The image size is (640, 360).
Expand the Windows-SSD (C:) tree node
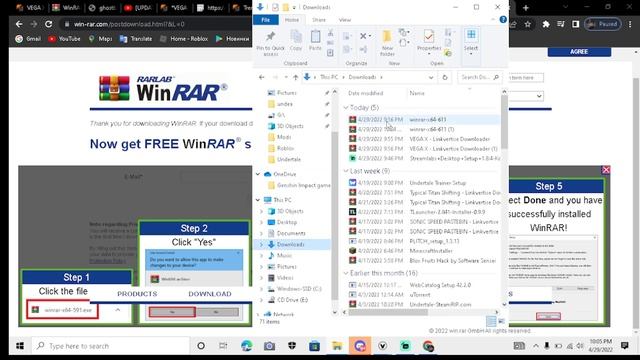point(262,289)
